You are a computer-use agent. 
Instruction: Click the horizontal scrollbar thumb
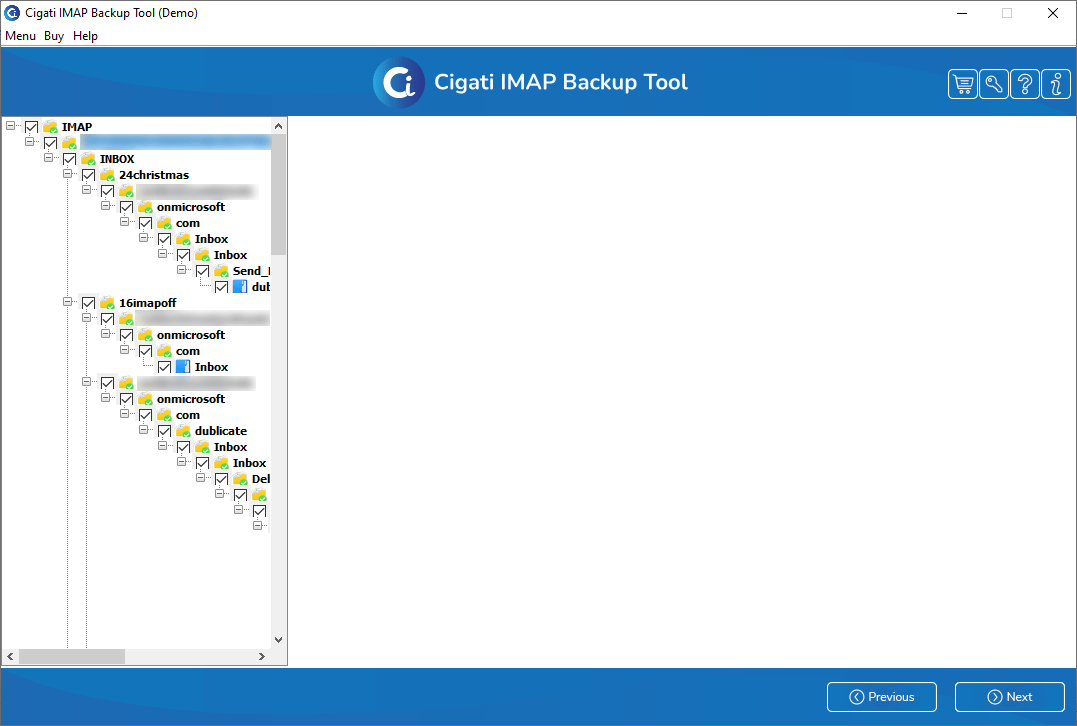(x=71, y=657)
